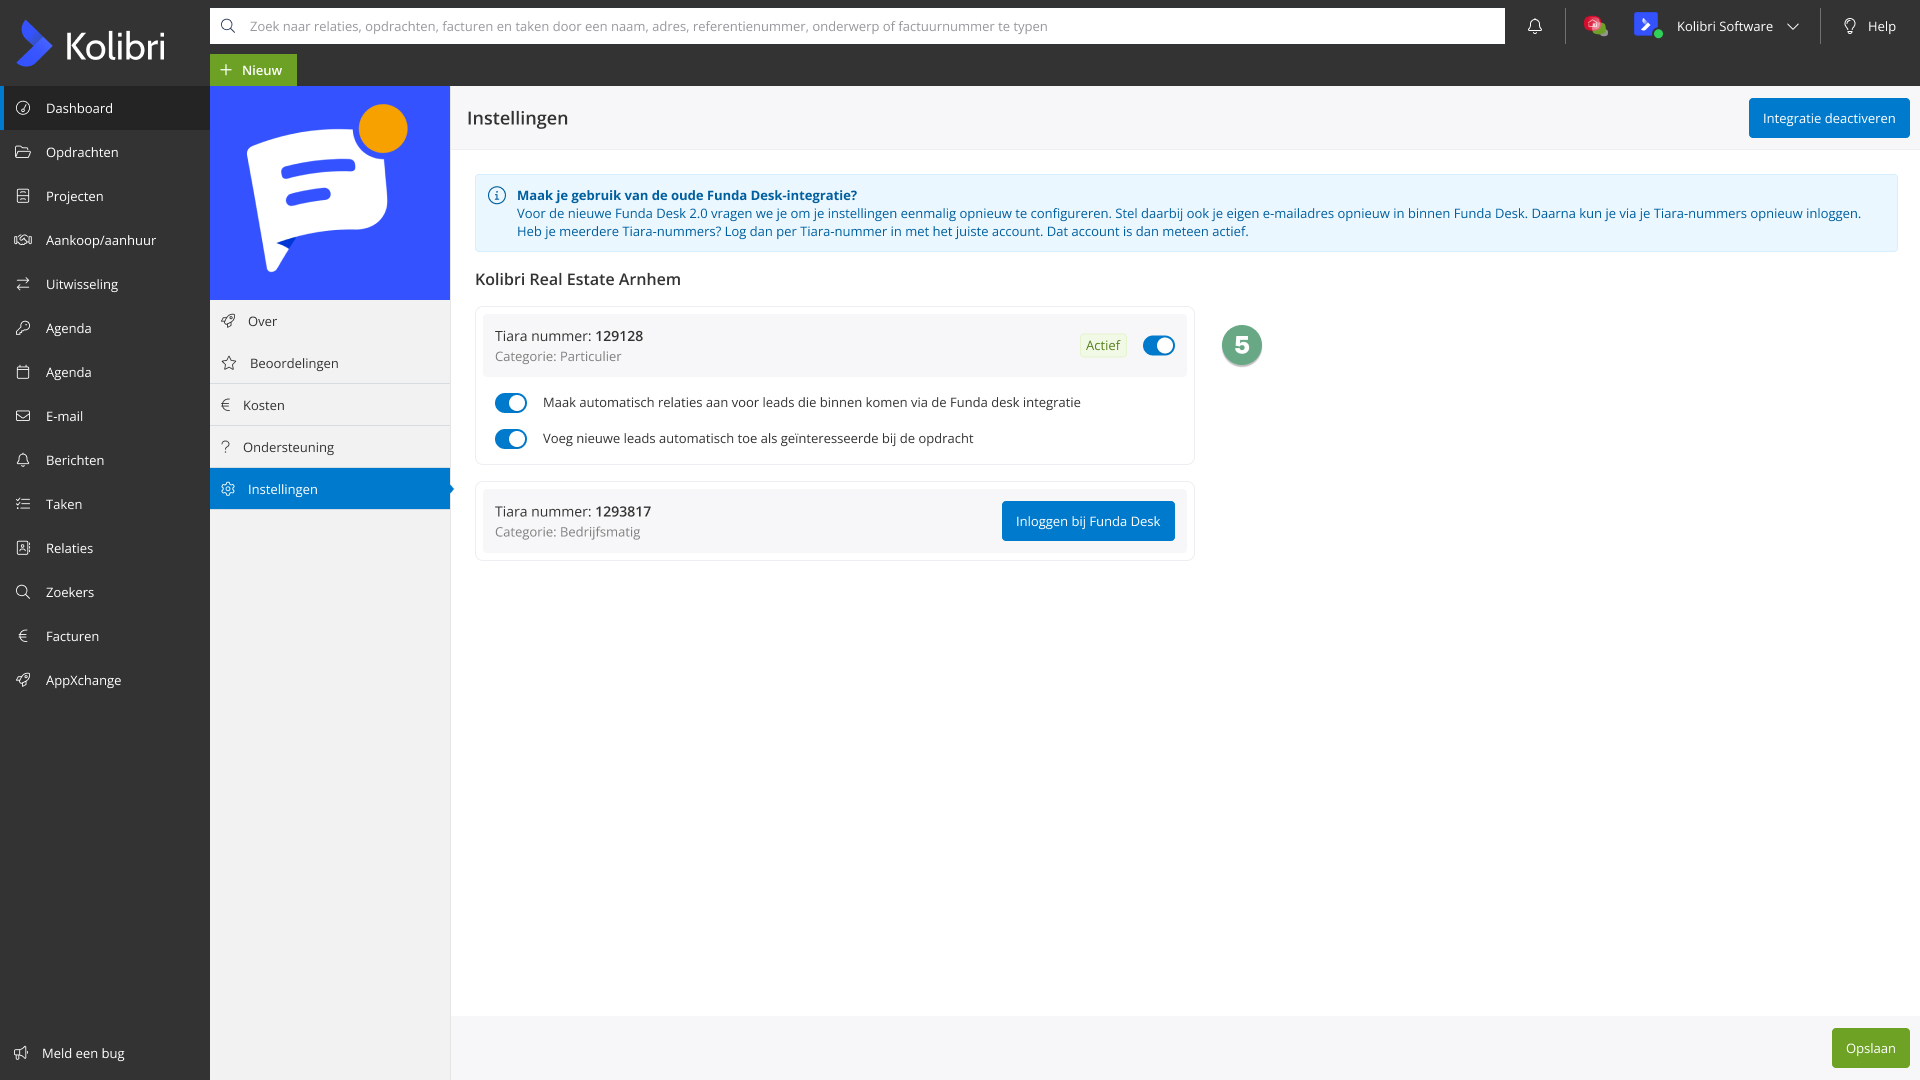Click the Help lightbulb icon
1920x1080 pixels.
tap(1849, 27)
